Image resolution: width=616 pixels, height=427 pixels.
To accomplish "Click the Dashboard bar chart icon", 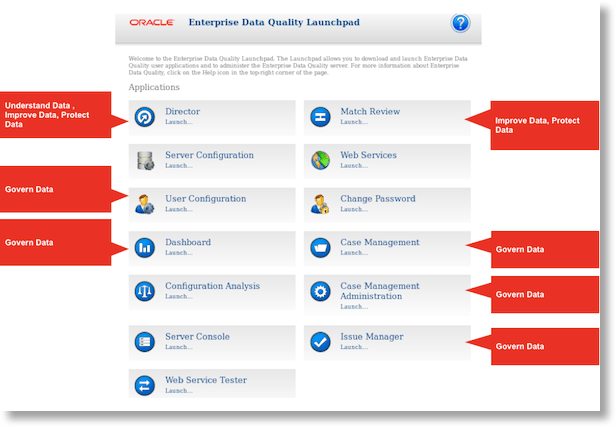I will 145,247.
